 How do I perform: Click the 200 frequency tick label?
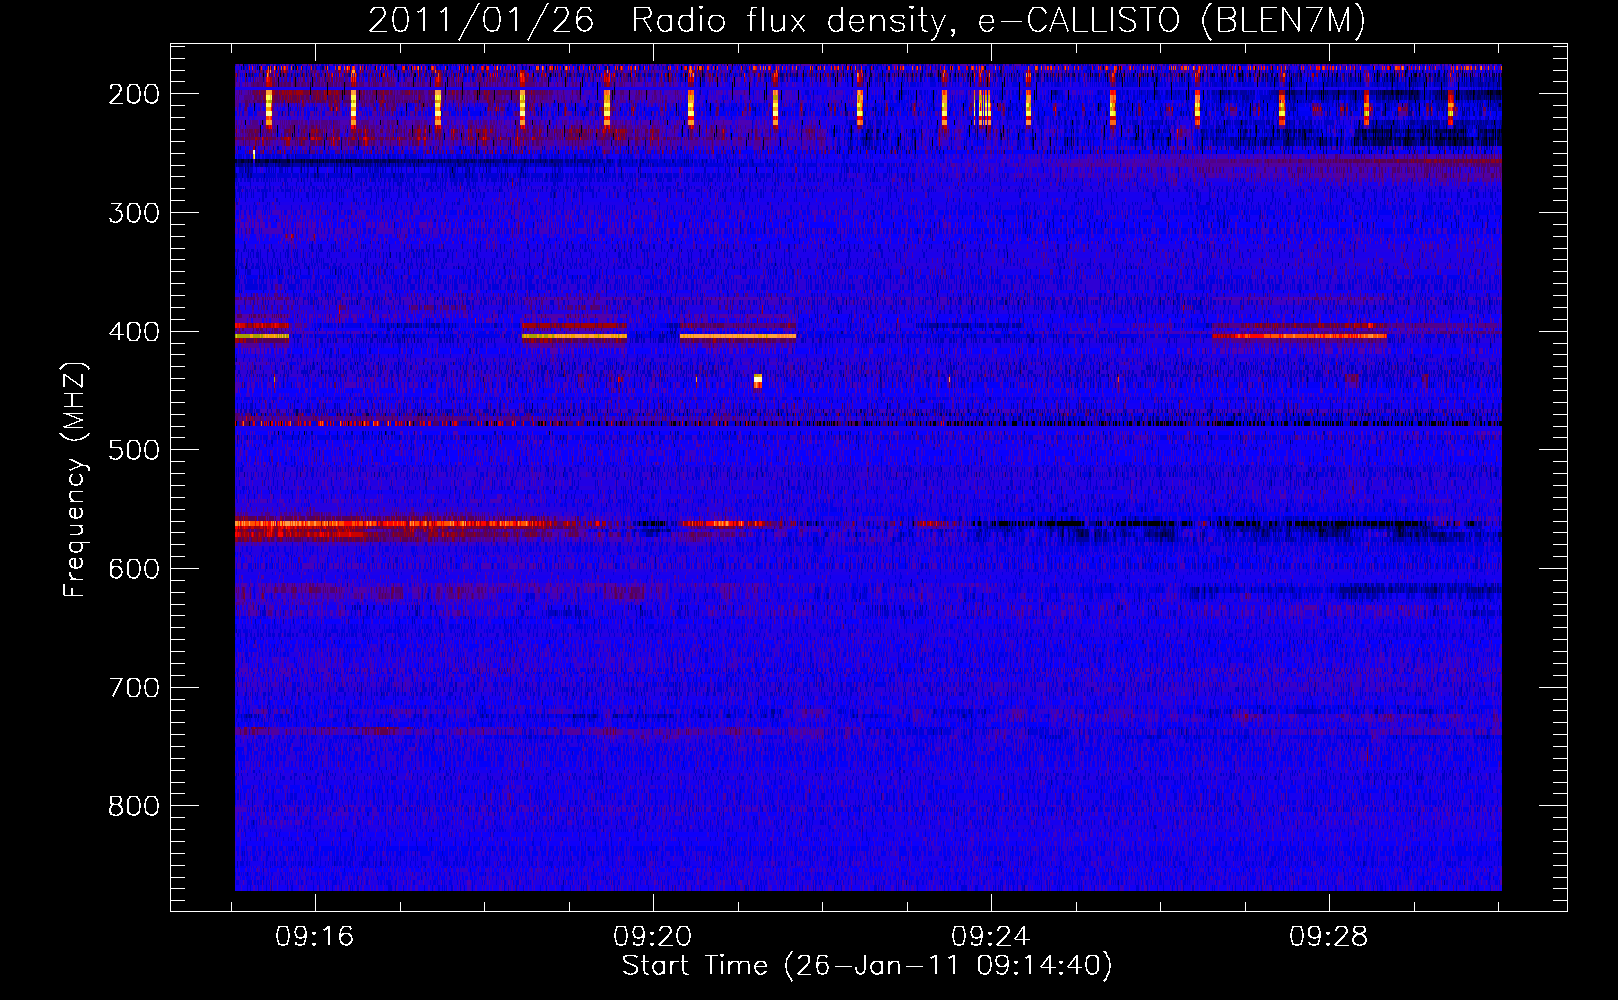click(134, 94)
